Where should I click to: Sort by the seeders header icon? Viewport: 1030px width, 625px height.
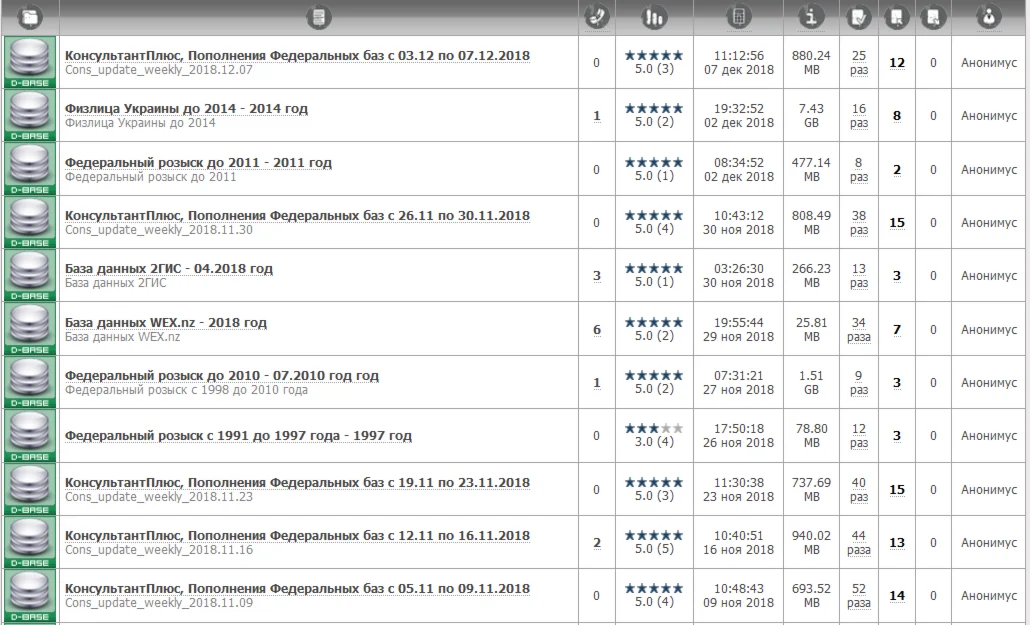pyautogui.click(x=897, y=16)
